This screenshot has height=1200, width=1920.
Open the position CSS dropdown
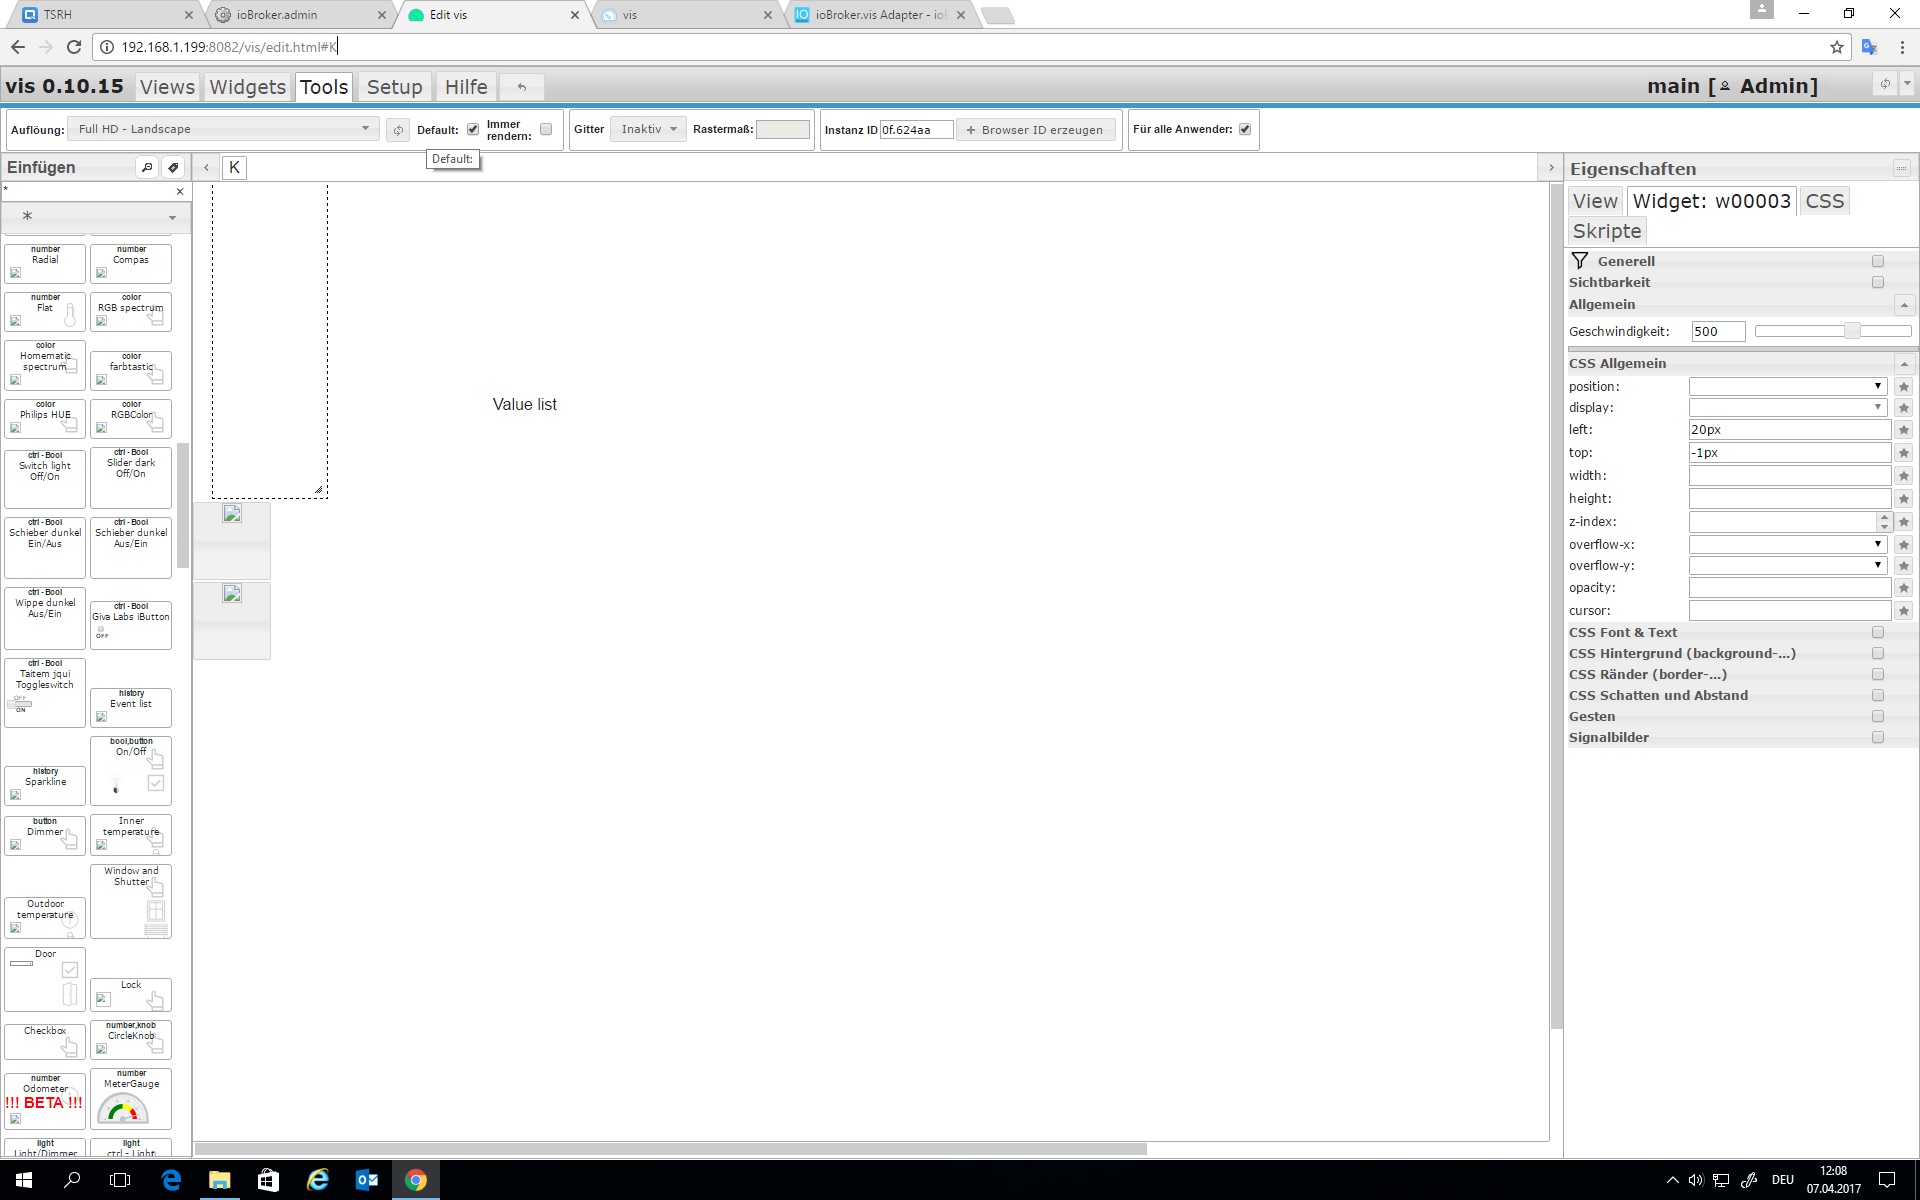1787,386
